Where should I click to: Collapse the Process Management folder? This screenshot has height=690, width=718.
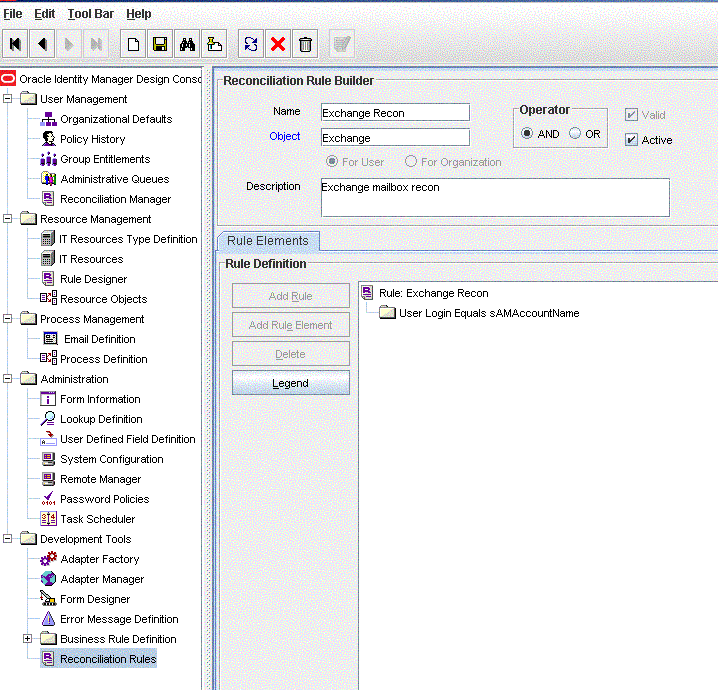7,318
